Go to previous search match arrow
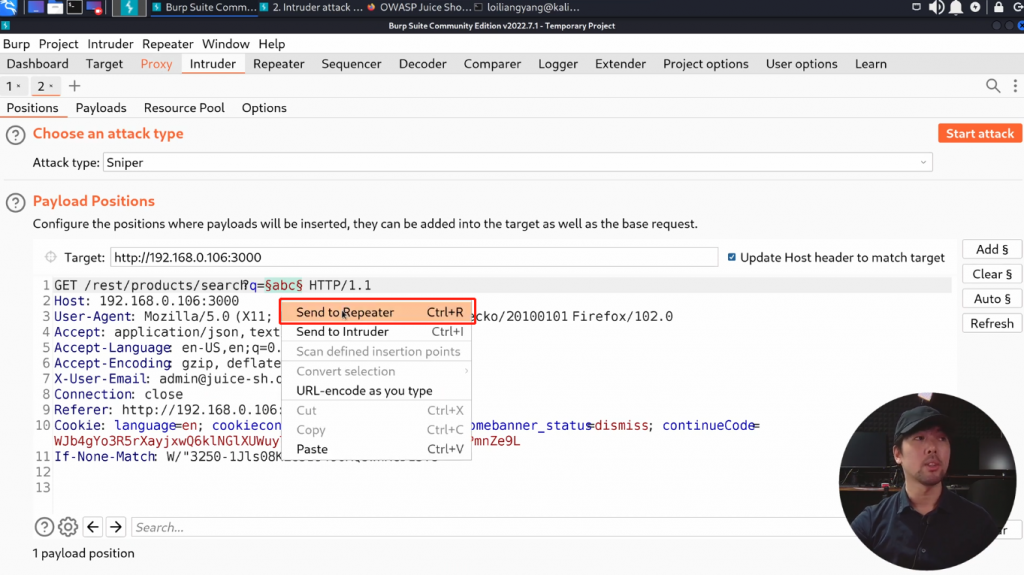Image resolution: width=1024 pixels, height=575 pixels. 93,527
